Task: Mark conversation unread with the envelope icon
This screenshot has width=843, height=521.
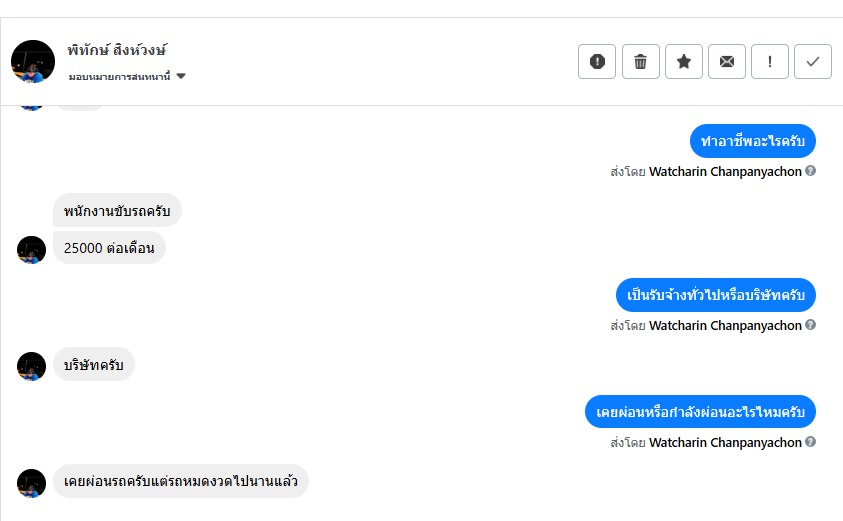Action: coord(727,62)
